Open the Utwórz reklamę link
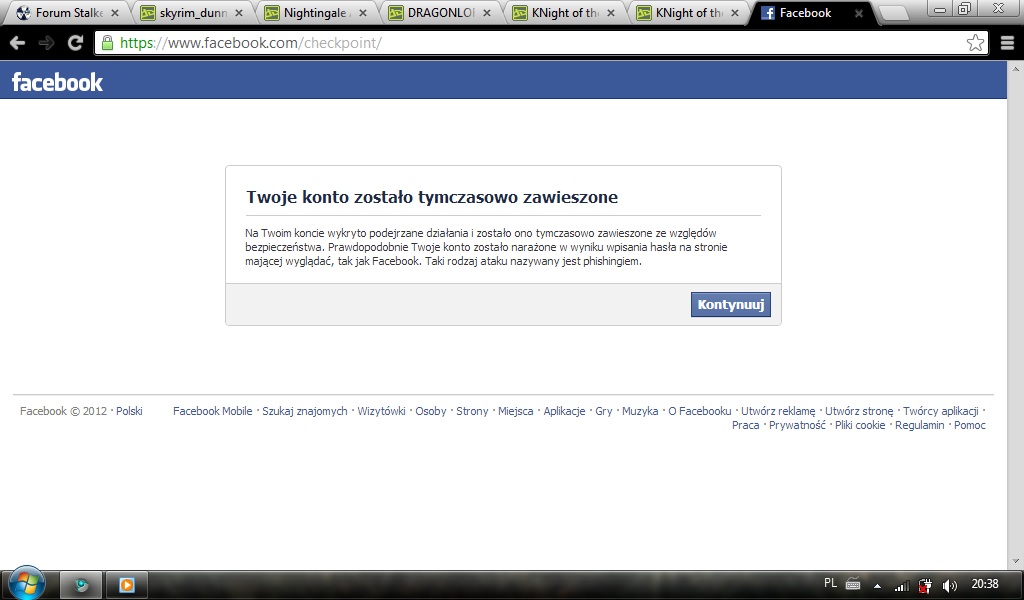This screenshot has width=1024, height=600. coord(778,411)
